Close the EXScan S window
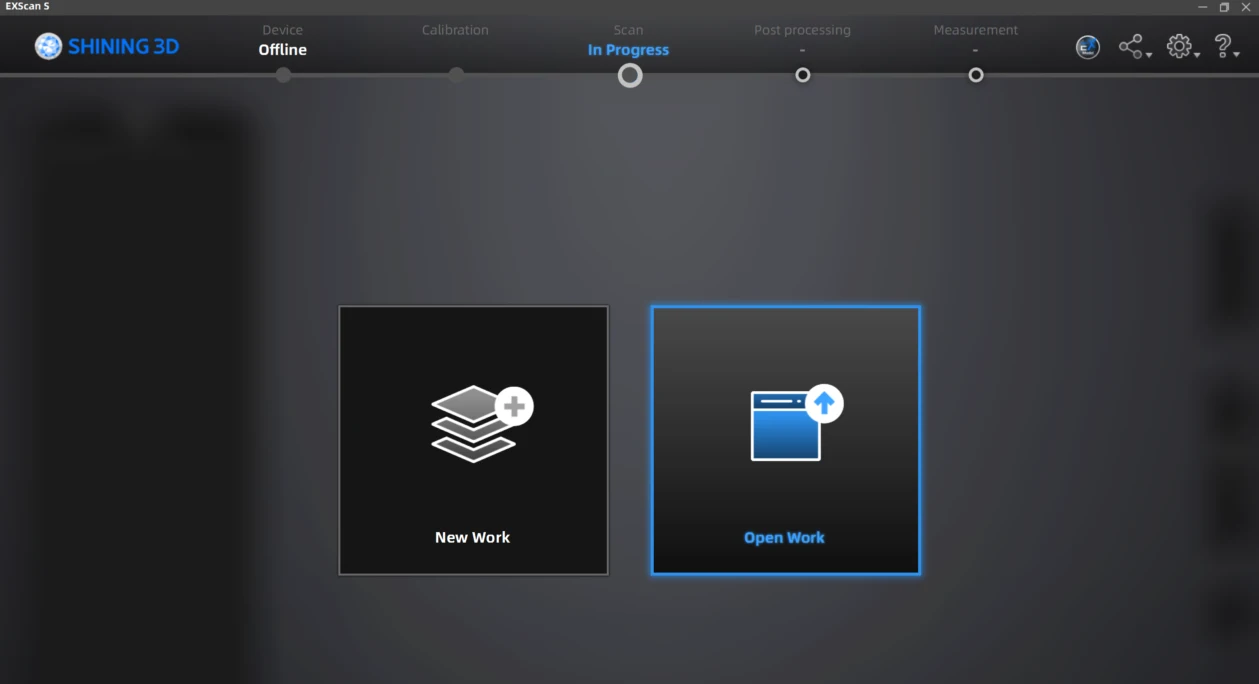Image resolution: width=1259 pixels, height=684 pixels. (1246, 7)
